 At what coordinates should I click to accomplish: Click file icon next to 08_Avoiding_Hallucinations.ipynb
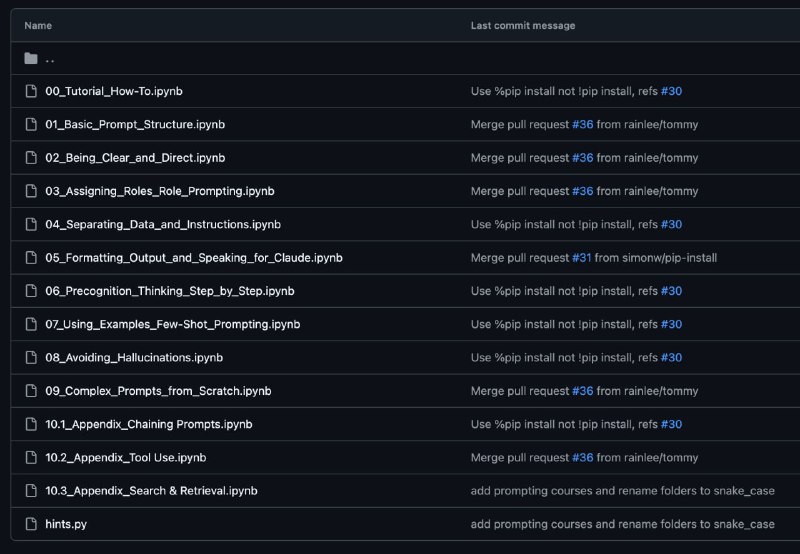(x=31, y=358)
